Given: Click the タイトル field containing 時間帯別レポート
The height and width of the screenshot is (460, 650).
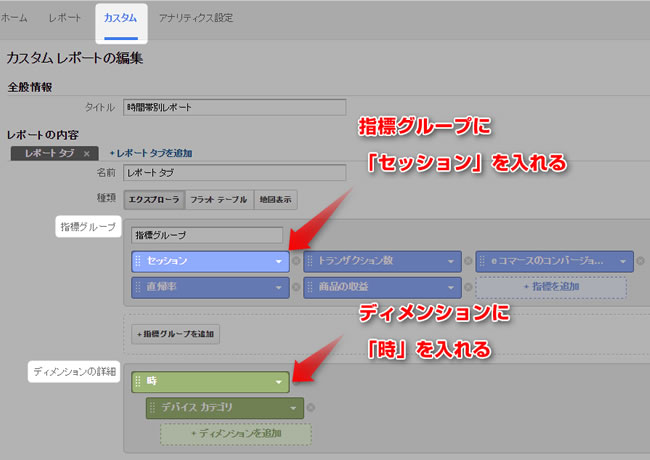Looking at the screenshot, I should pyautogui.click(x=233, y=107).
